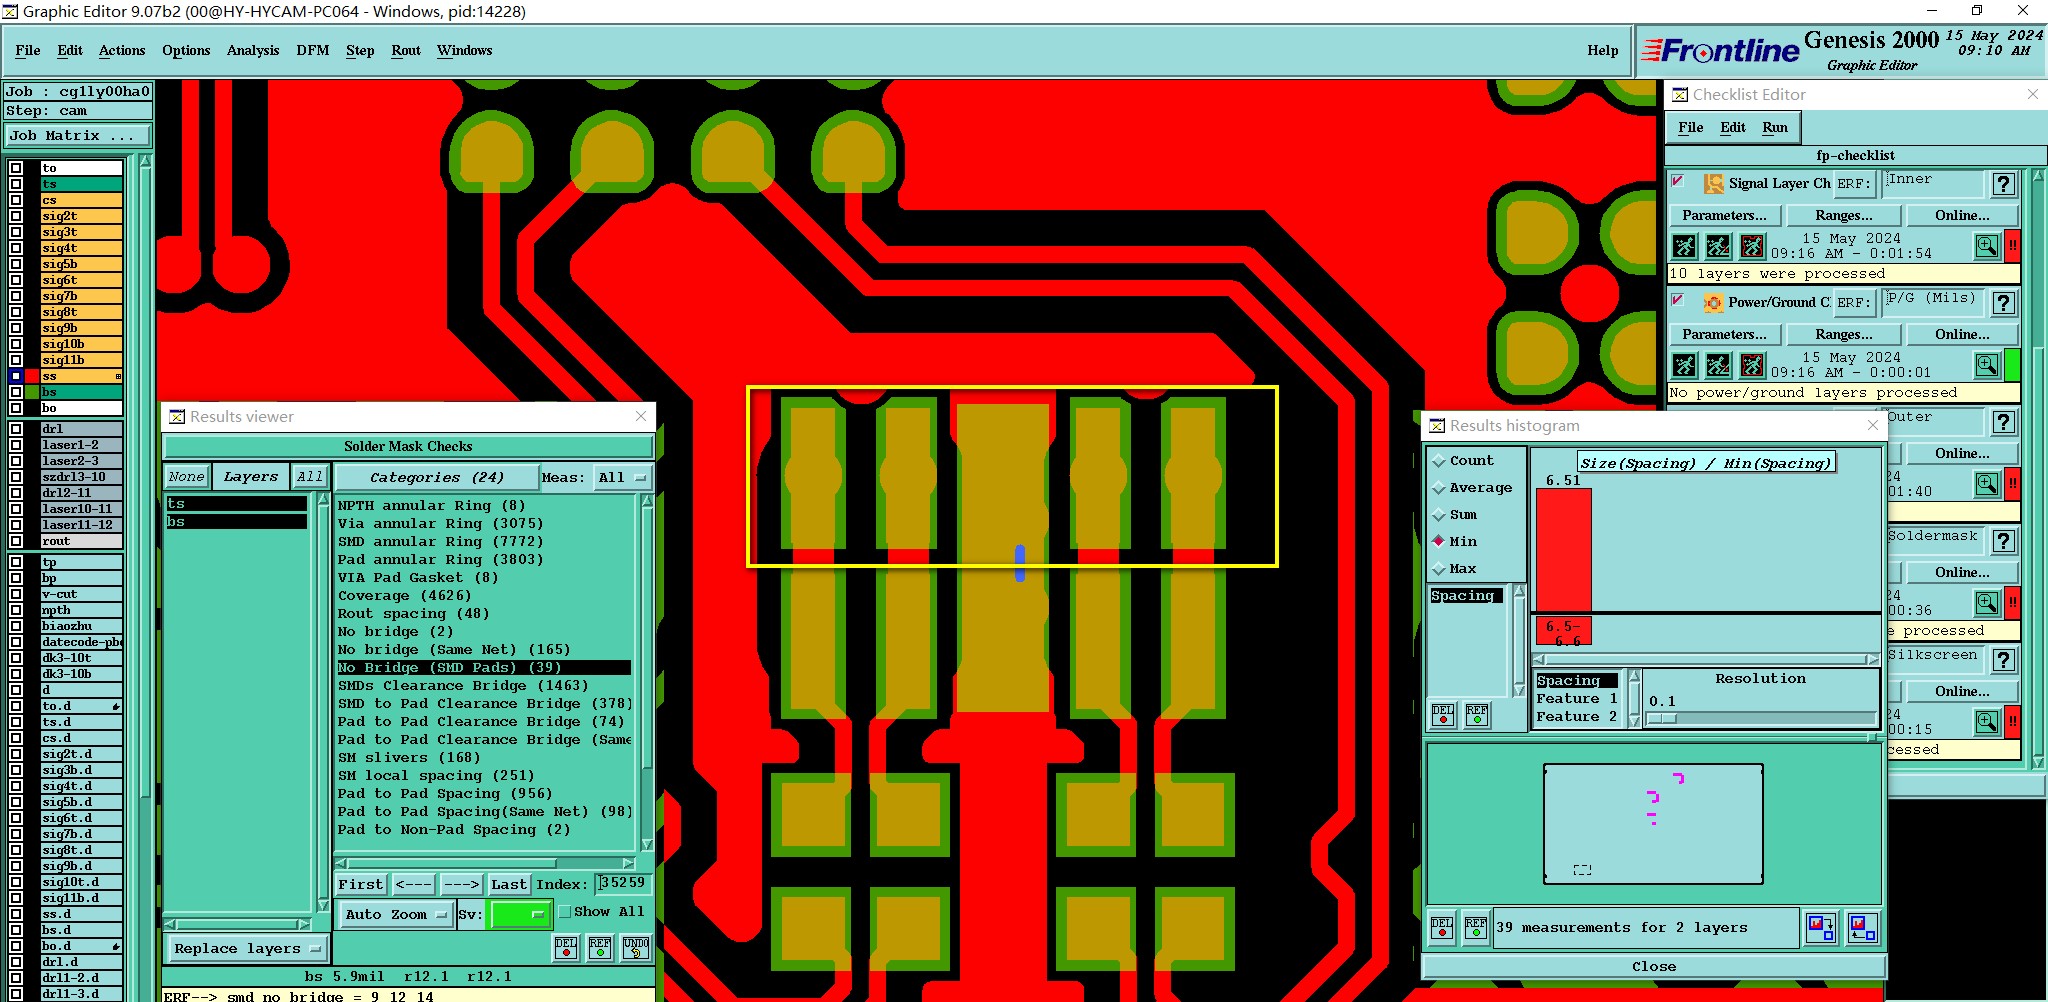Select the Average radio button in histogram
This screenshot has height=1002, width=2048.
click(1439, 488)
